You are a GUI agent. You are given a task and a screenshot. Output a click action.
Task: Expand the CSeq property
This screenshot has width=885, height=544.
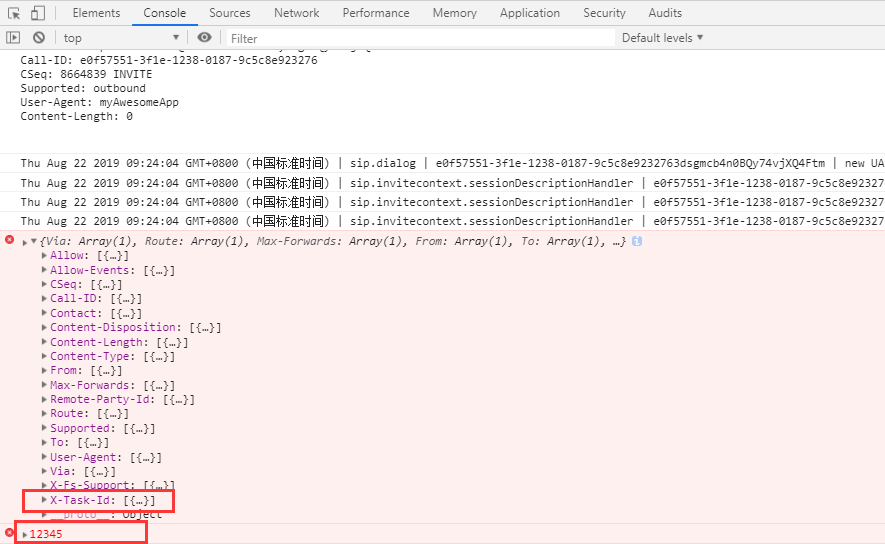[x=44, y=284]
